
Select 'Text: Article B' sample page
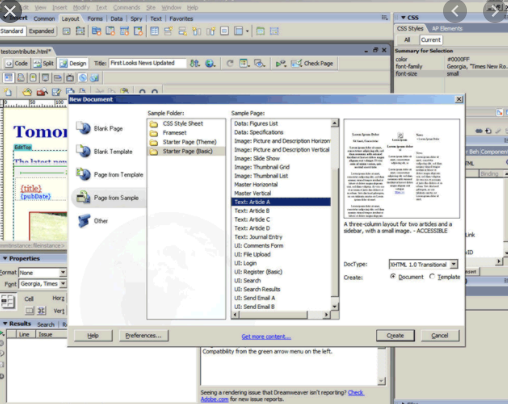(252, 211)
